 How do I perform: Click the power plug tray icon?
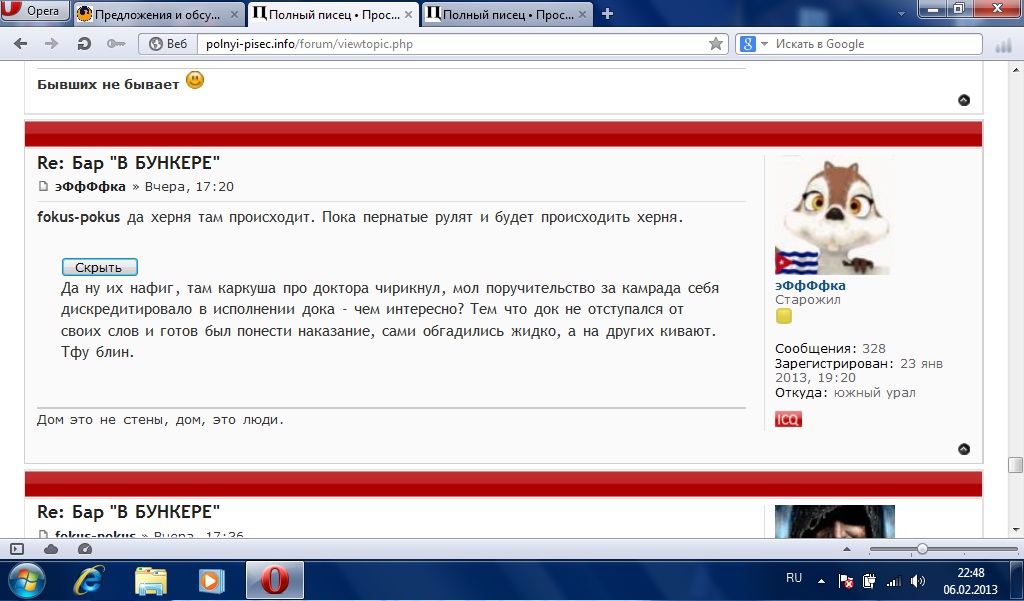(x=869, y=581)
